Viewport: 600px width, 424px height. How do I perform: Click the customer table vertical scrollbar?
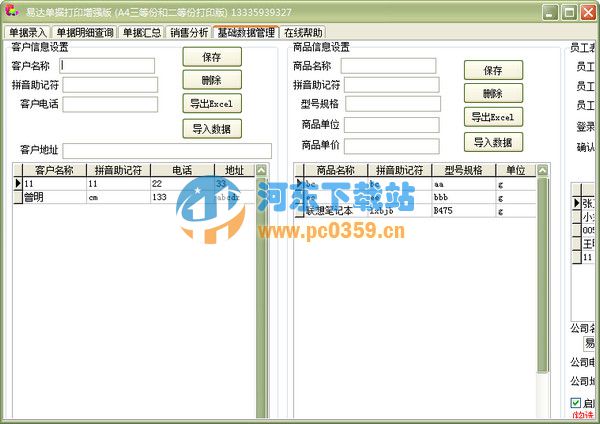pyautogui.click(x=261, y=297)
